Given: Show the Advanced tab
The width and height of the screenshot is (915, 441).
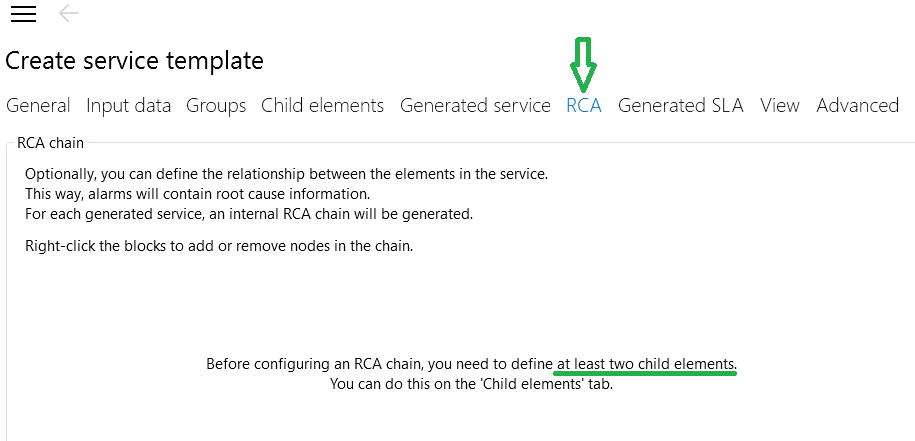Looking at the screenshot, I should point(857,105).
